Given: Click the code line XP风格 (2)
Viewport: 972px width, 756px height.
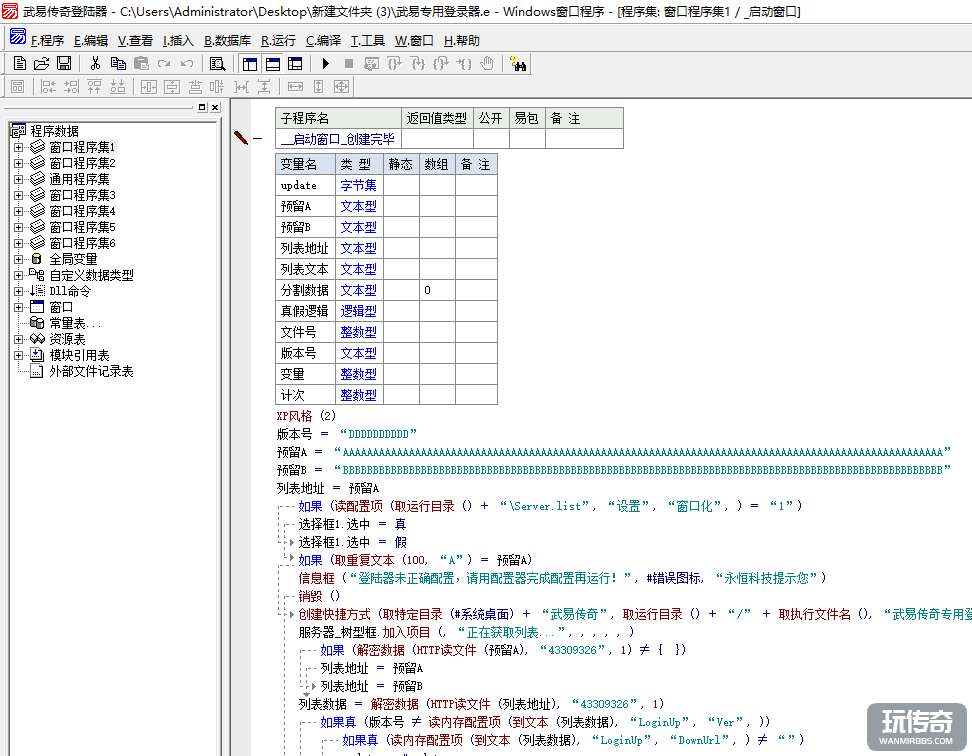Looking at the screenshot, I should tap(306, 416).
